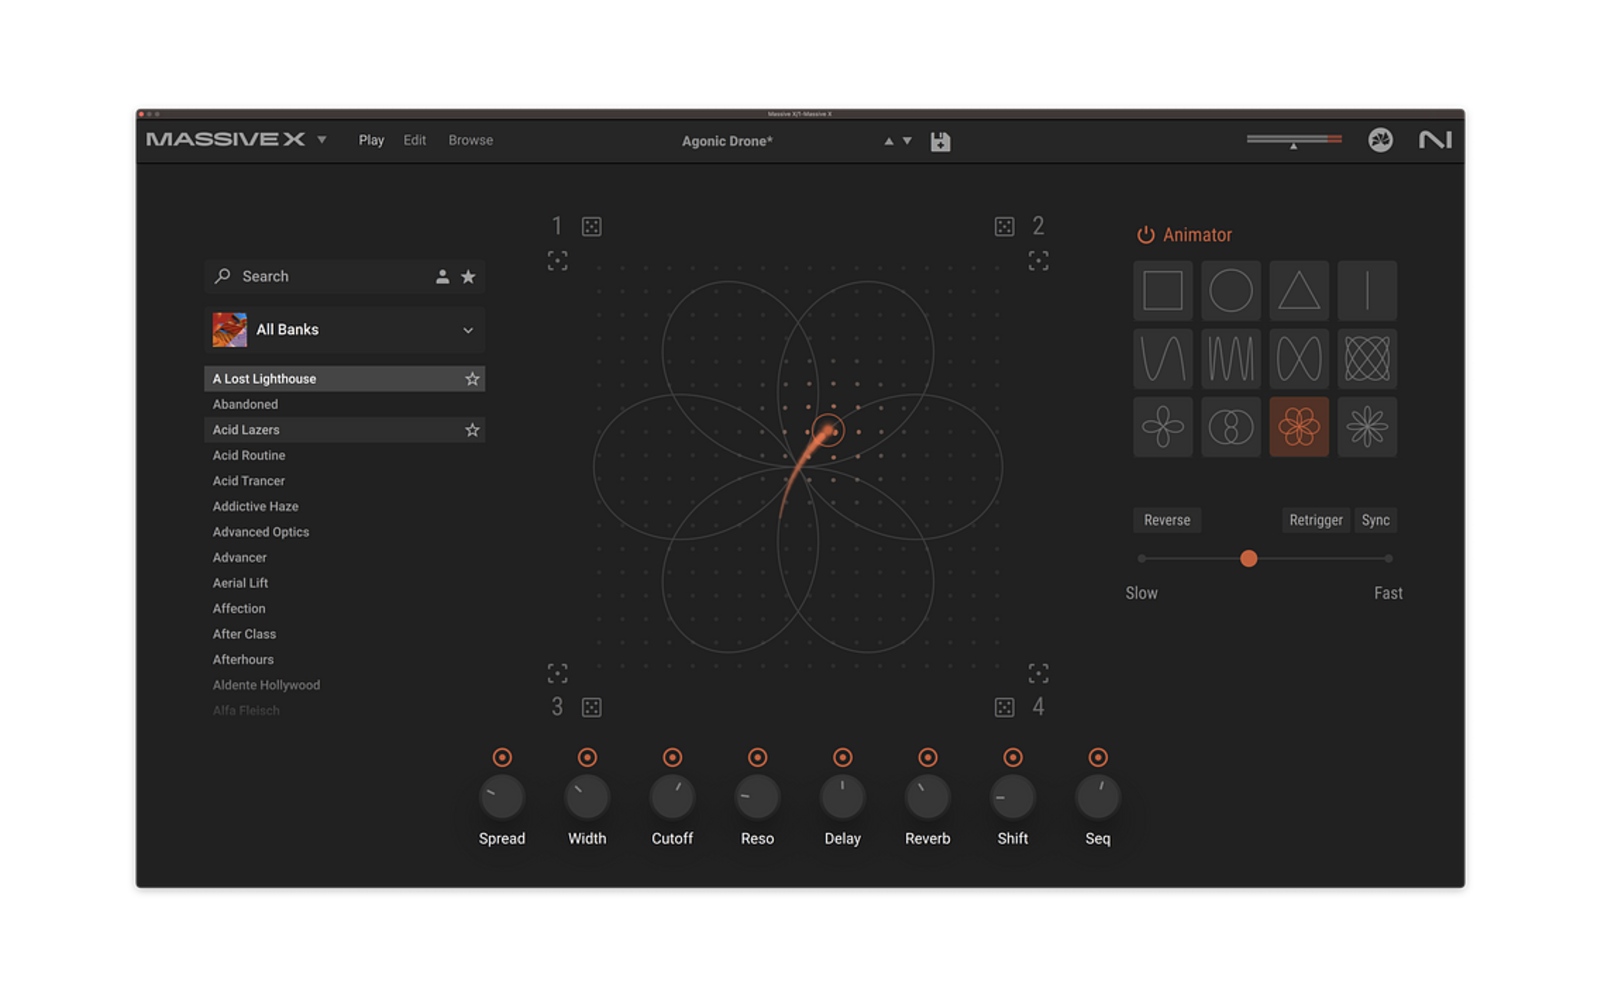Randomize corner 4 with dice icon

(x=1005, y=708)
